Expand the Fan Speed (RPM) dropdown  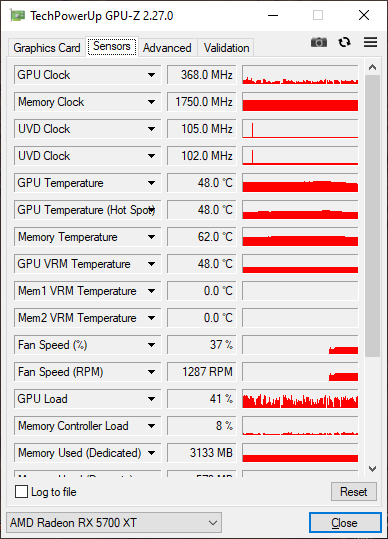click(151, 372)
